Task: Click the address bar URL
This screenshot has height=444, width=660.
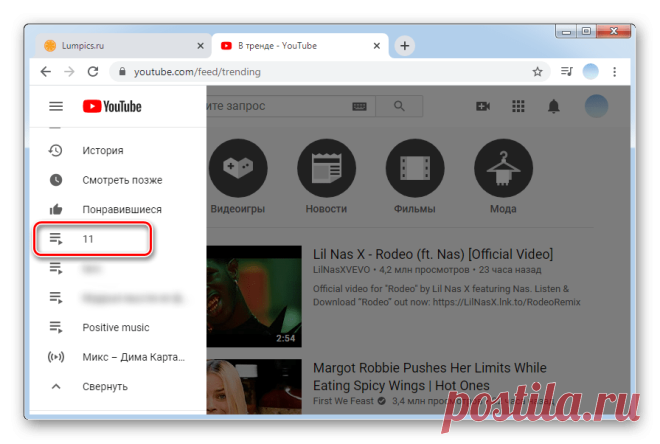Action: pos(197,72)
